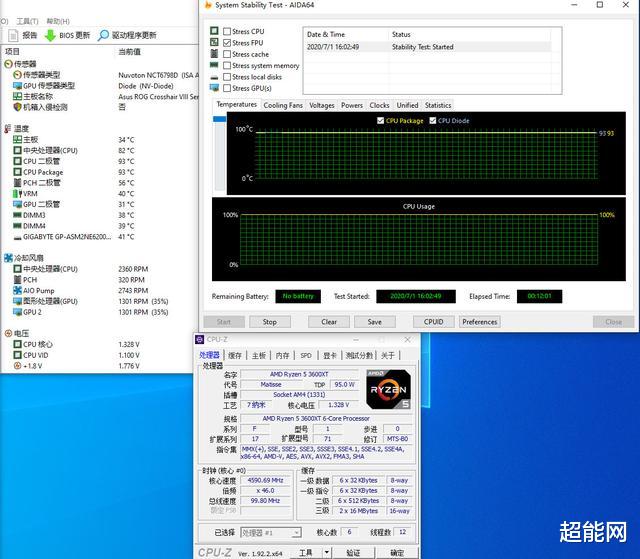Enable the Stress system memory checkbox

pyautogui.click(x=227, y=66)
